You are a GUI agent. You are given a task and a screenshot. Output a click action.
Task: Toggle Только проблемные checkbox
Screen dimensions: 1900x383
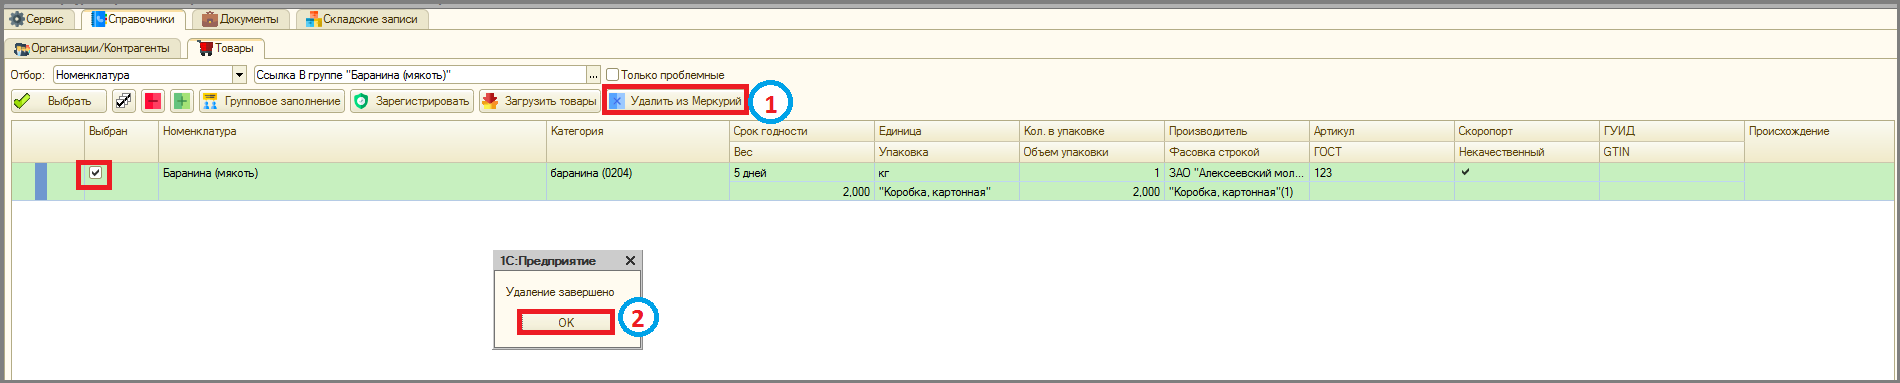point(613,75)
